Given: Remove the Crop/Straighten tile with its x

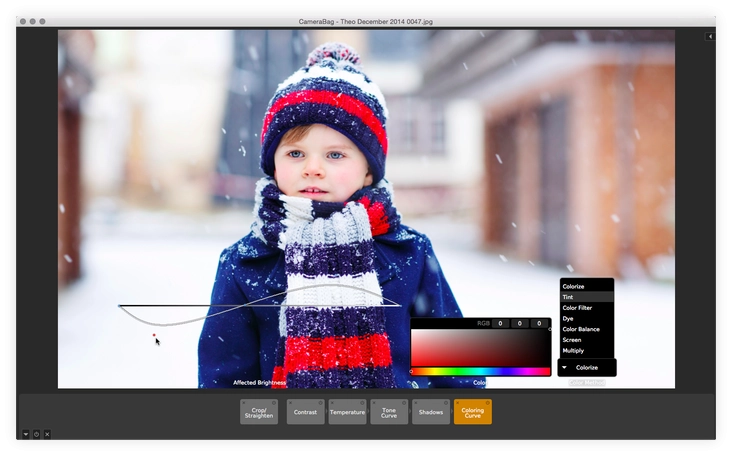Looking at the screenshot, I should (244, 402).
